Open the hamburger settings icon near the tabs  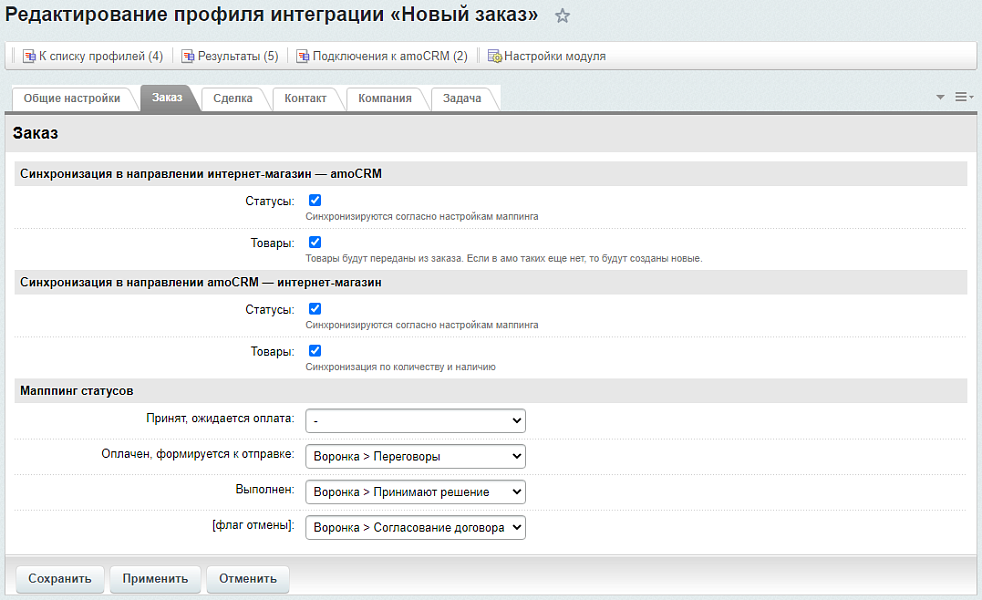tap(962, 95)
